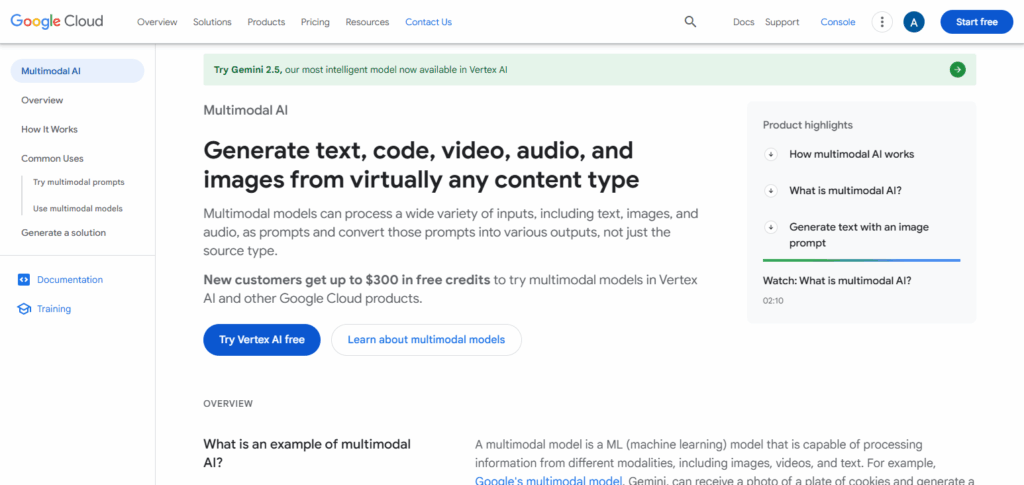1024x485 pixels.
Task: Select Overview in the left sidebar
Action: (42, 101)
